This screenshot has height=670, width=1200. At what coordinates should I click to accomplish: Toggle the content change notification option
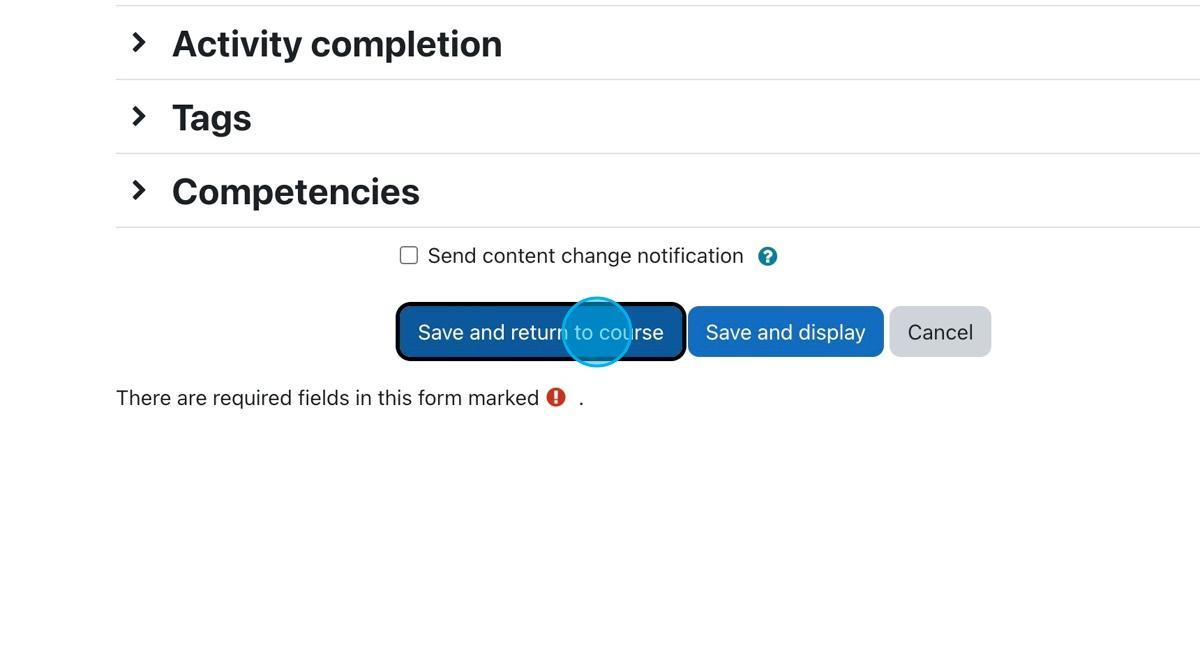408,255
